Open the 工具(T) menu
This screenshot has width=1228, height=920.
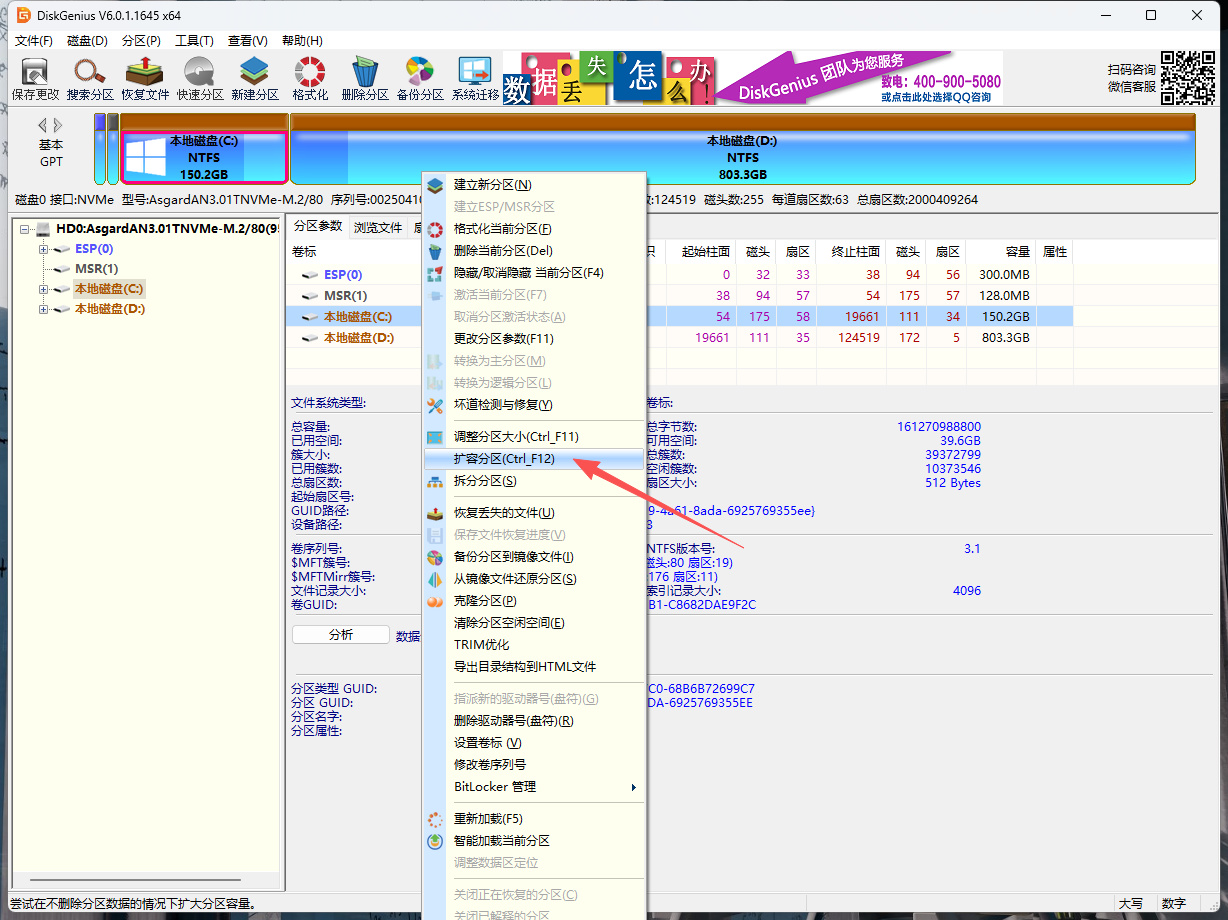[194, 41]
